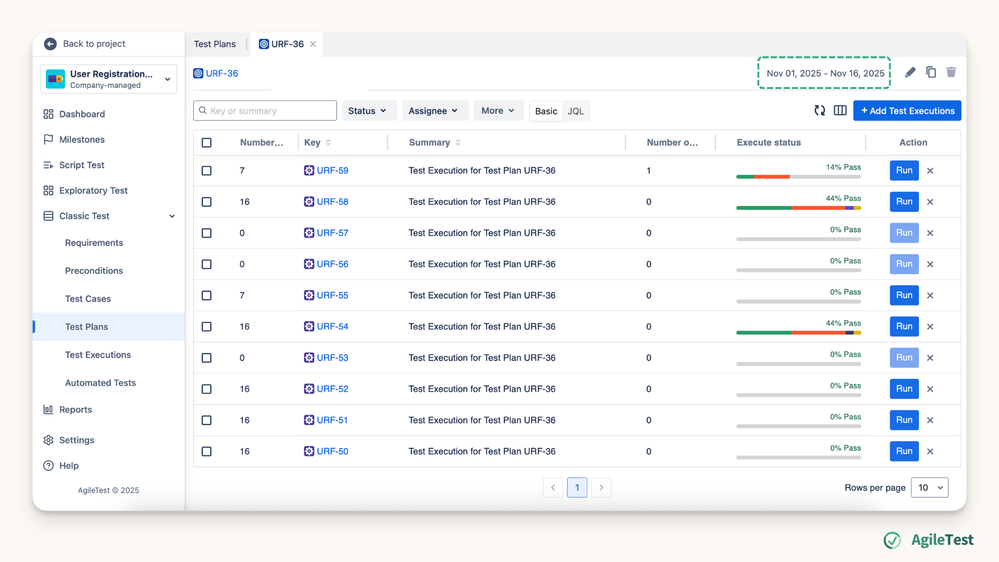Screen dimensions: 999x562
Task: Switch to the Test Plans tab
Action: pyautogui.click(x=215, y=44)
